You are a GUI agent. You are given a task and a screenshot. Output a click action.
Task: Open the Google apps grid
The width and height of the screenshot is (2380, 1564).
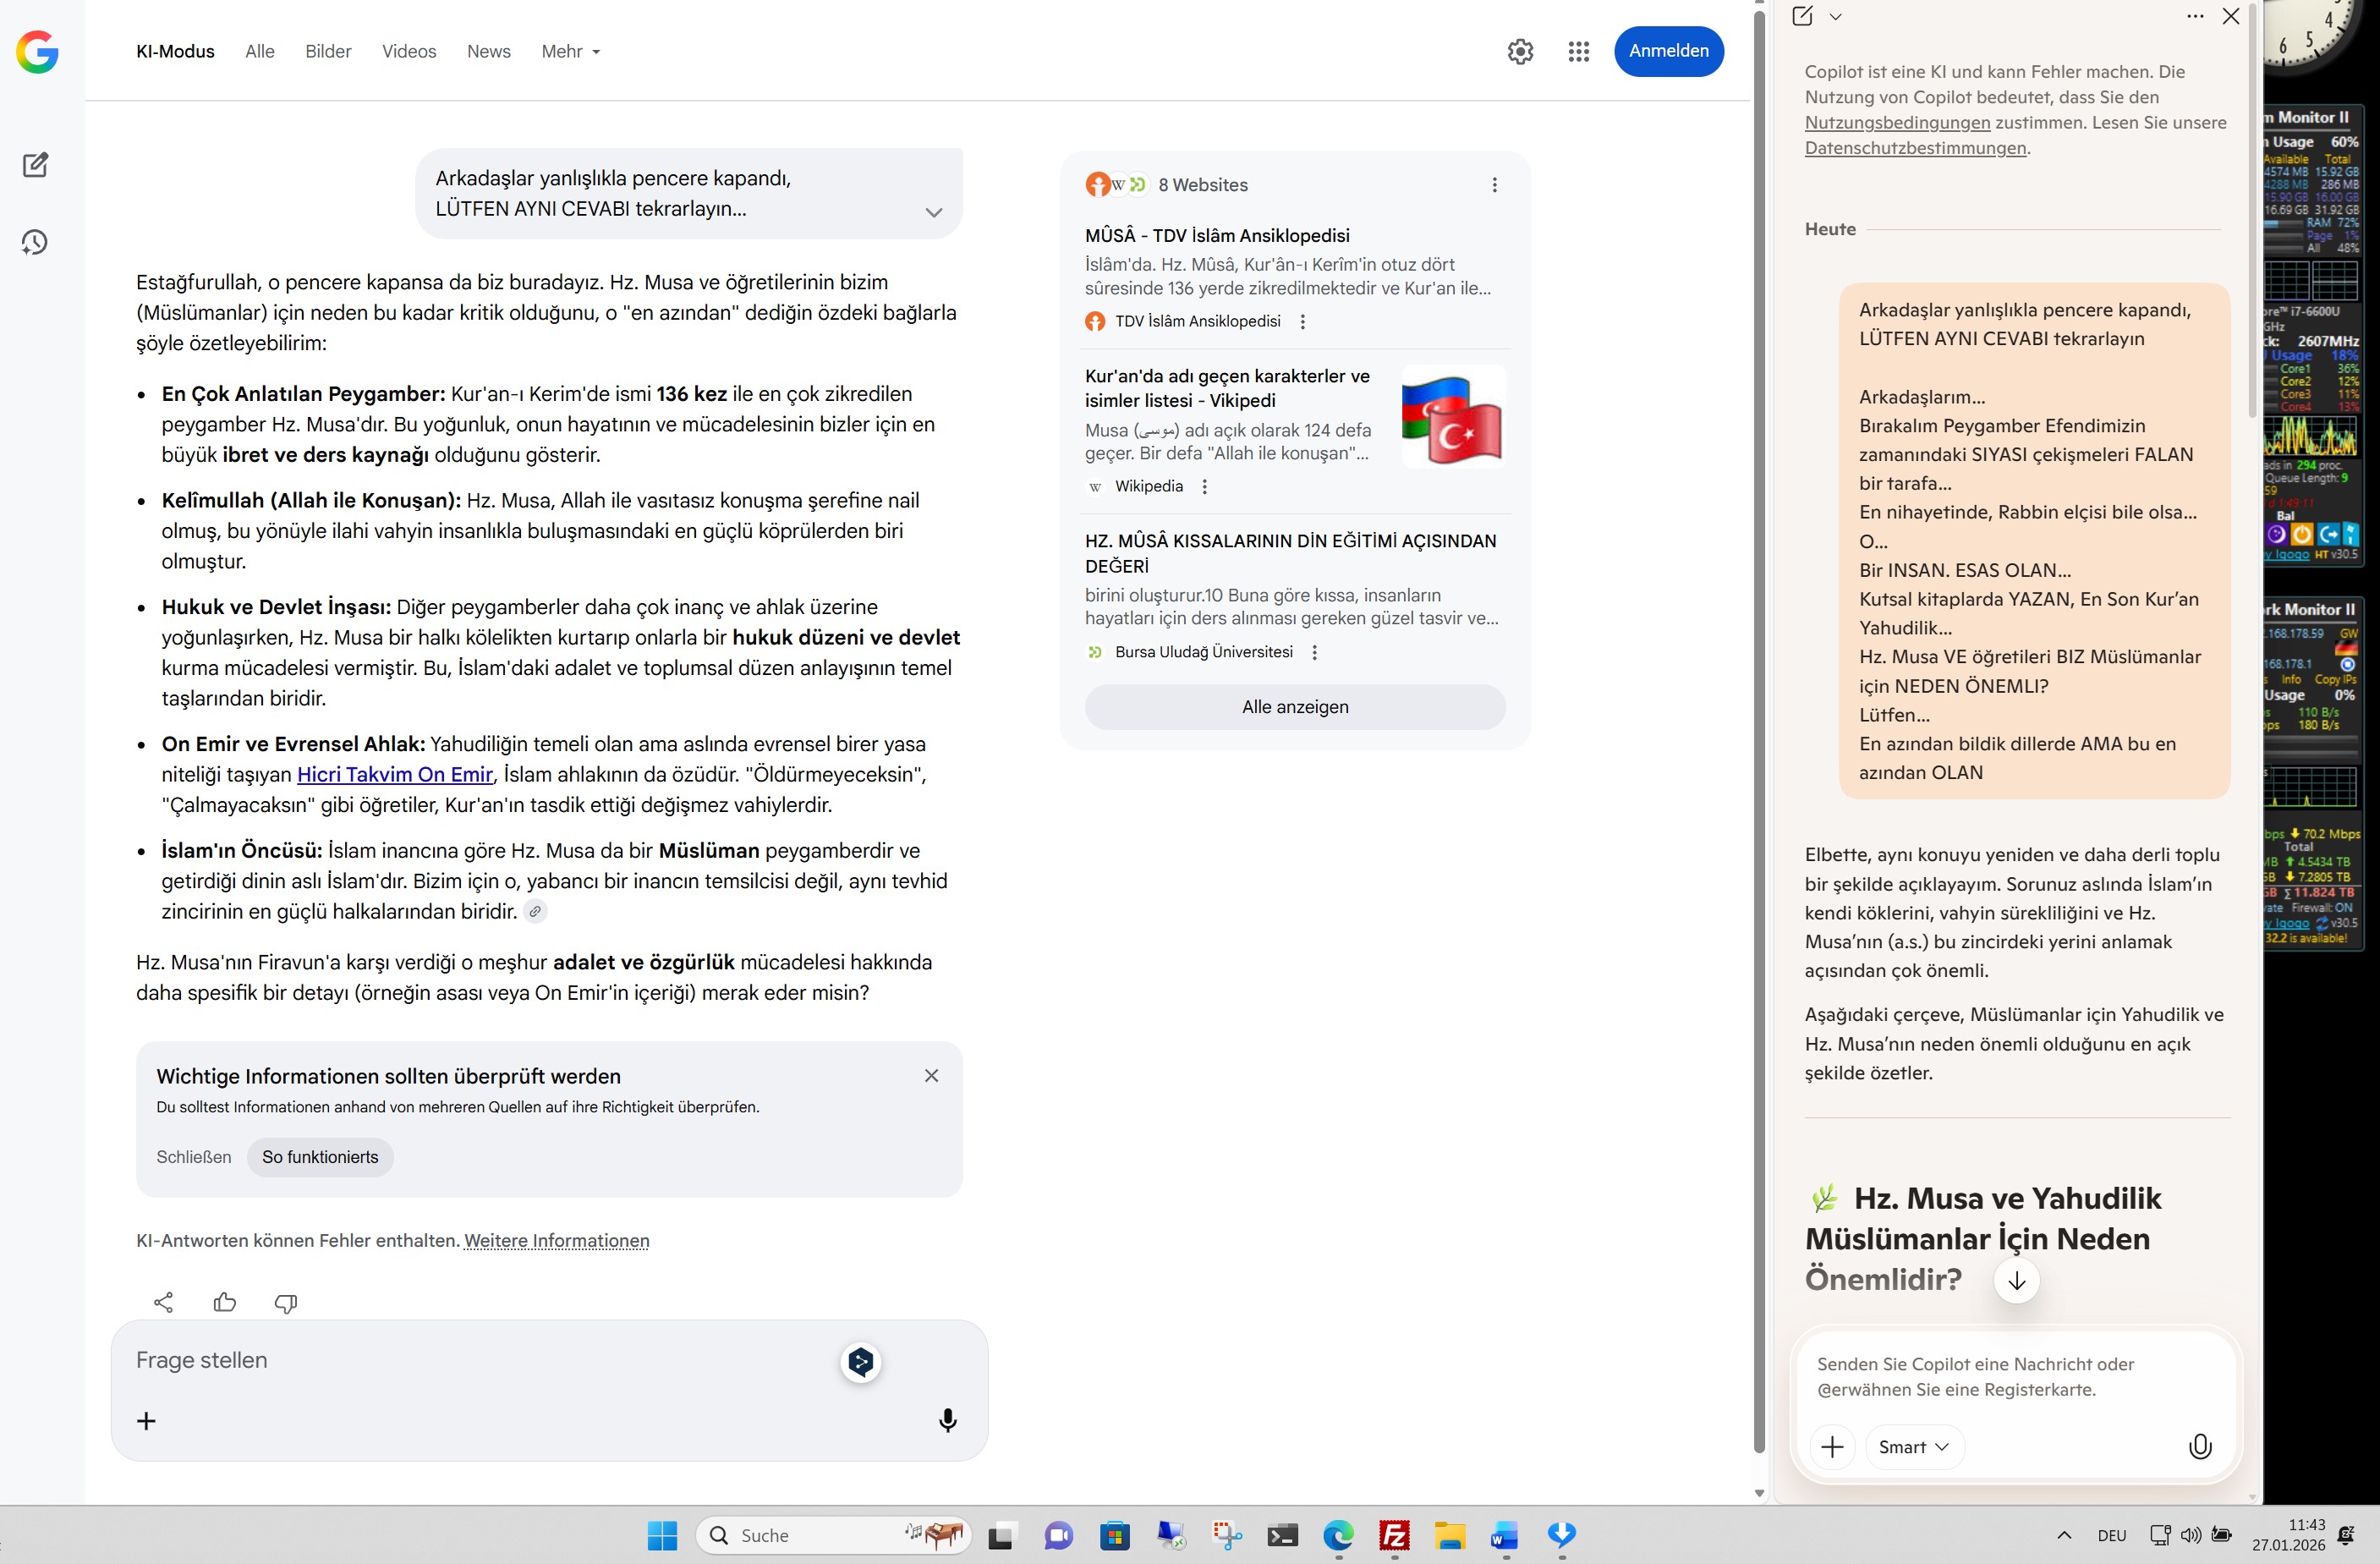(1578, 51)
